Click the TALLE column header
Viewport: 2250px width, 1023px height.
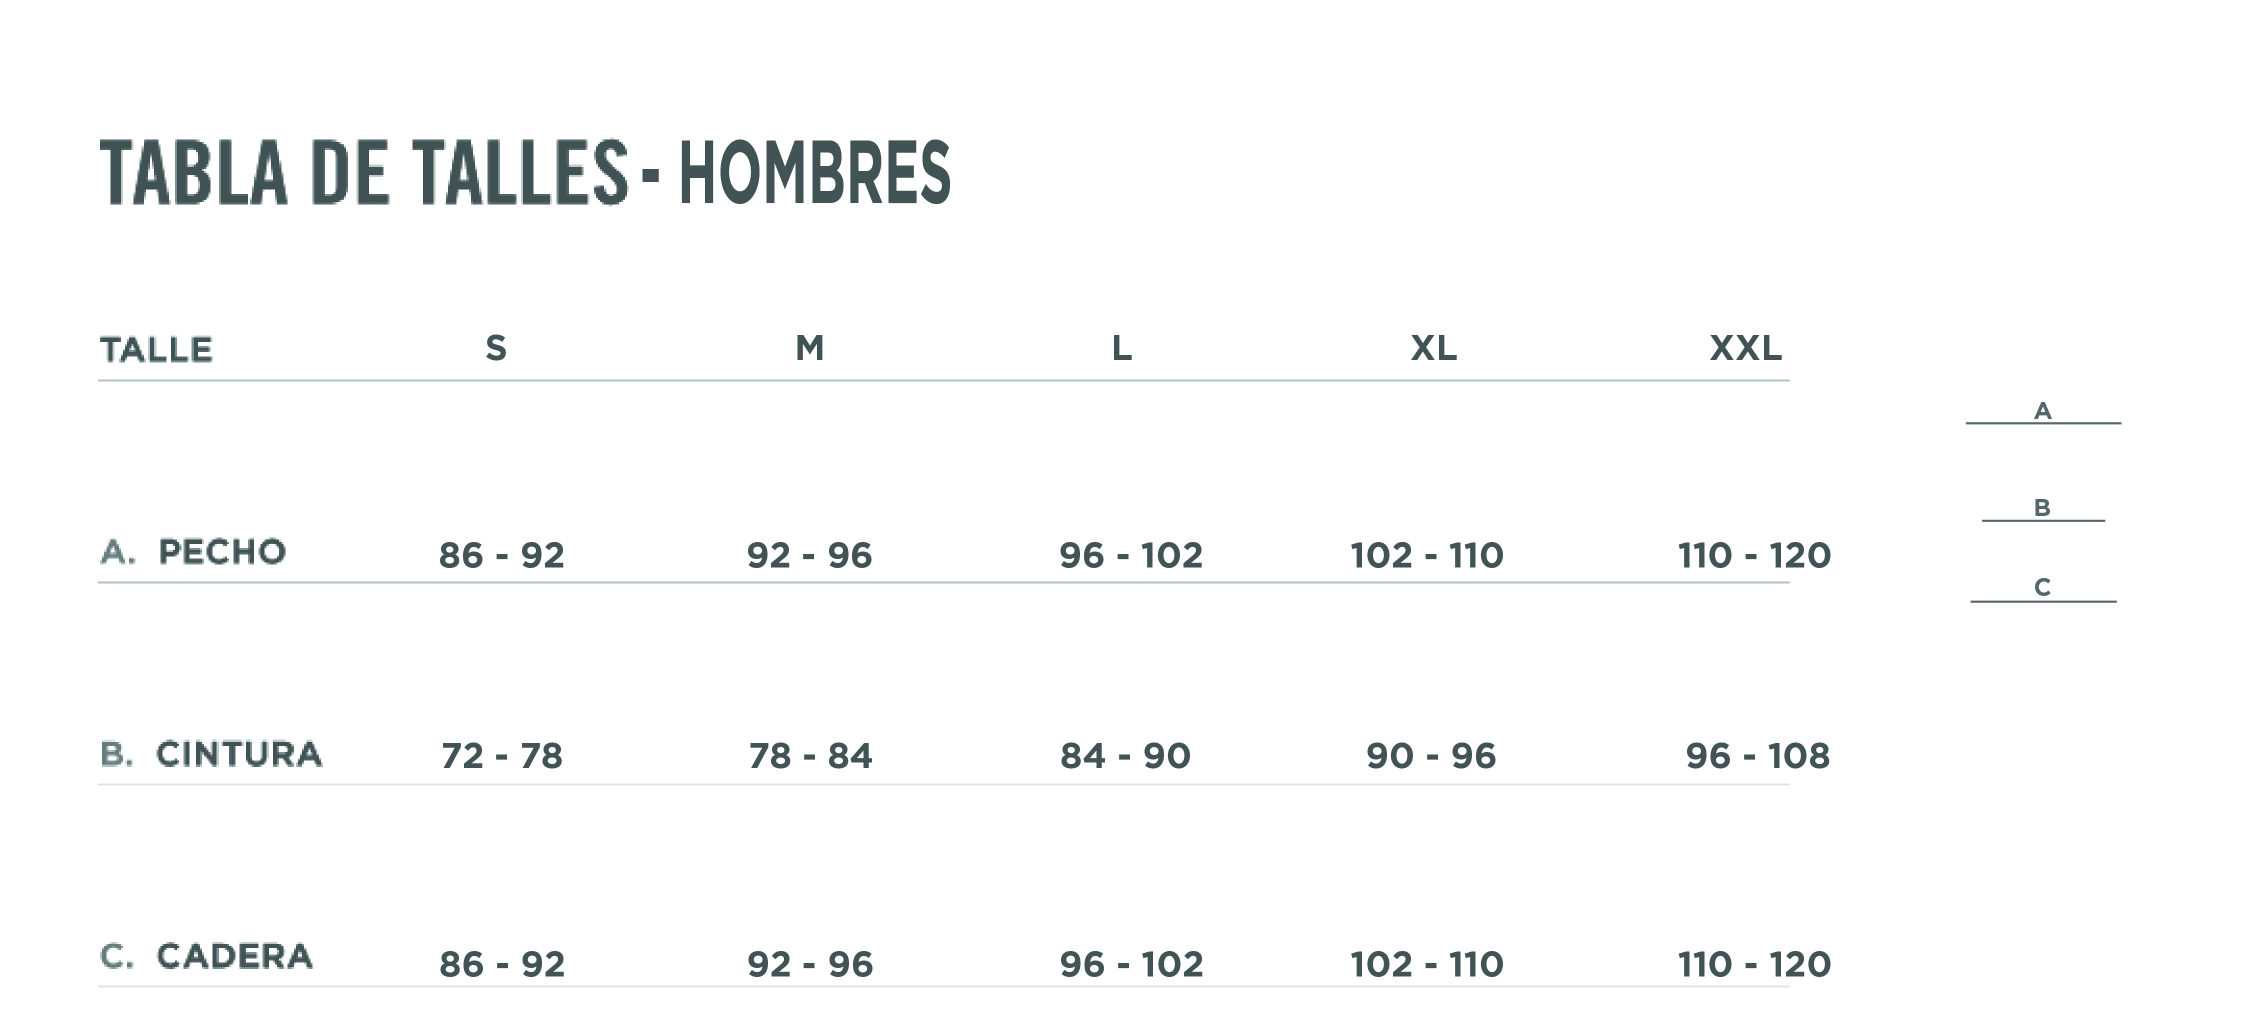[156, 350]
